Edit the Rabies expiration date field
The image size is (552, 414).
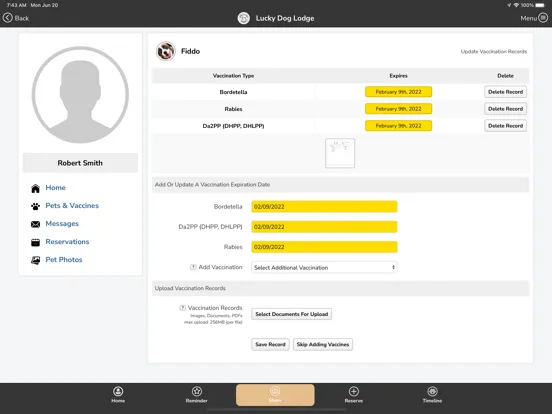click(x=324, y=247)
